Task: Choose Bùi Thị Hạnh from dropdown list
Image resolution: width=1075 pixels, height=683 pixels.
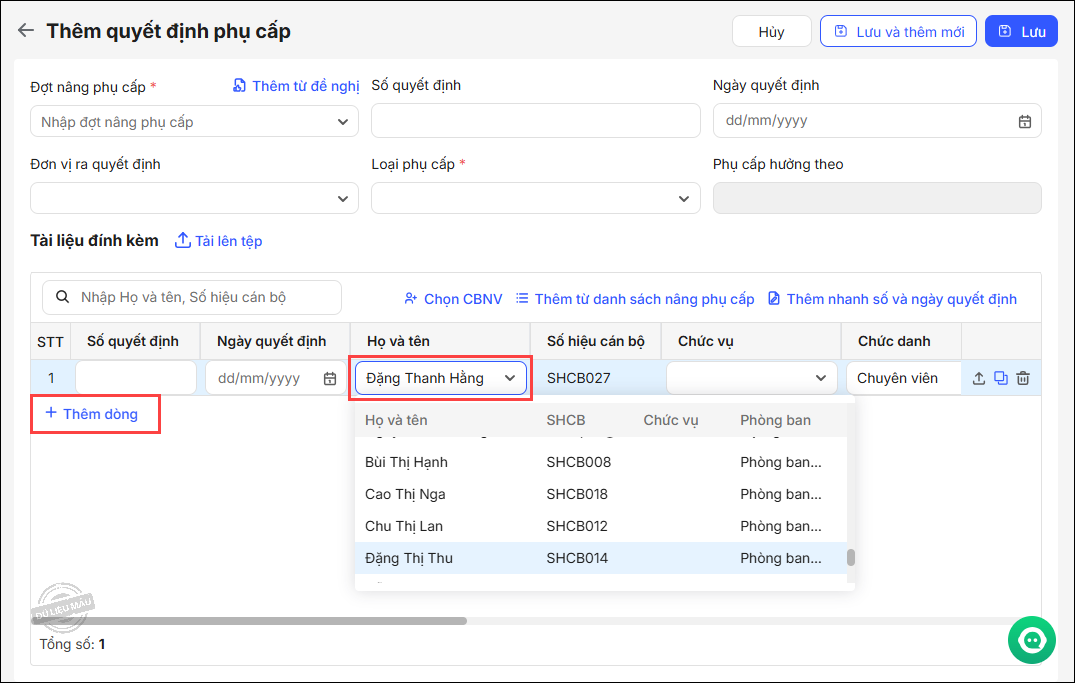Action: point(406,462)
